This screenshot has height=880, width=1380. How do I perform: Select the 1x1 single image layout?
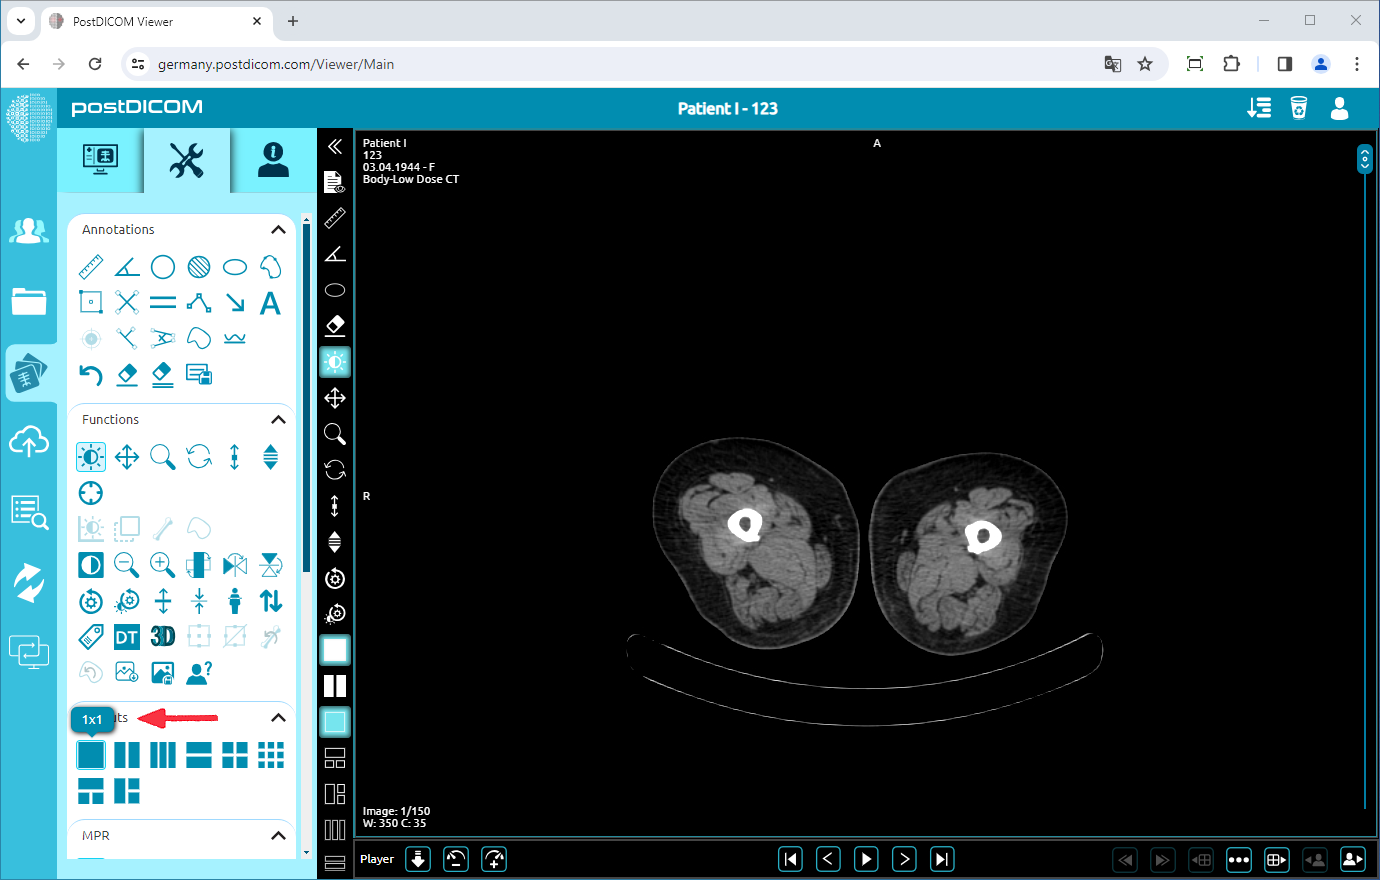point(91,755)
